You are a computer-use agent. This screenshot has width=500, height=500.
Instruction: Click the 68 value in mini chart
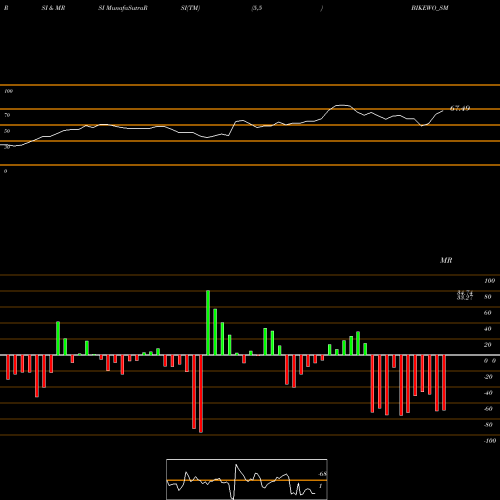pos(322,474)
